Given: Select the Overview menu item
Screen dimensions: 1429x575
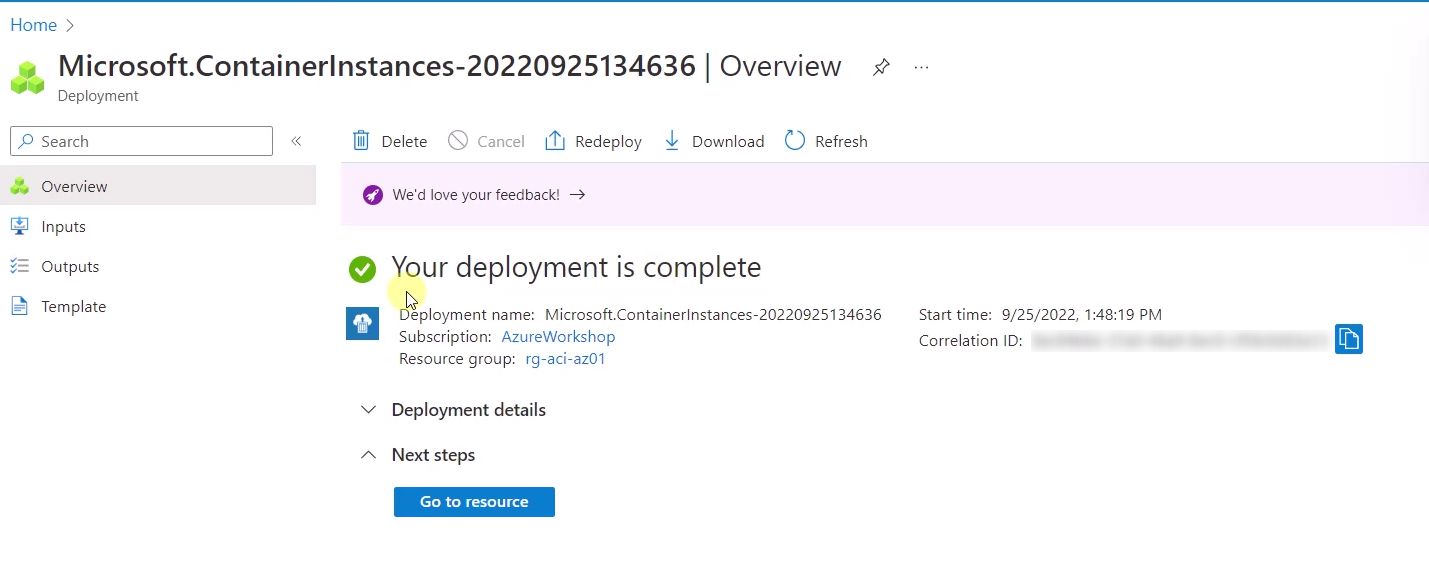Looking at the screenshot, I should [x=158, y=186].
